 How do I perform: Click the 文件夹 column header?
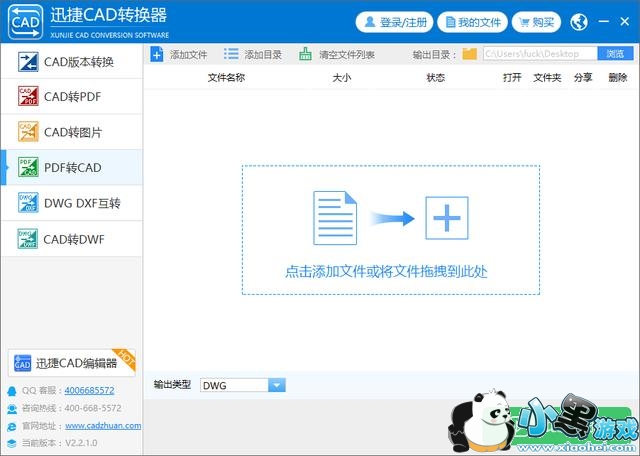click(547, 78)
